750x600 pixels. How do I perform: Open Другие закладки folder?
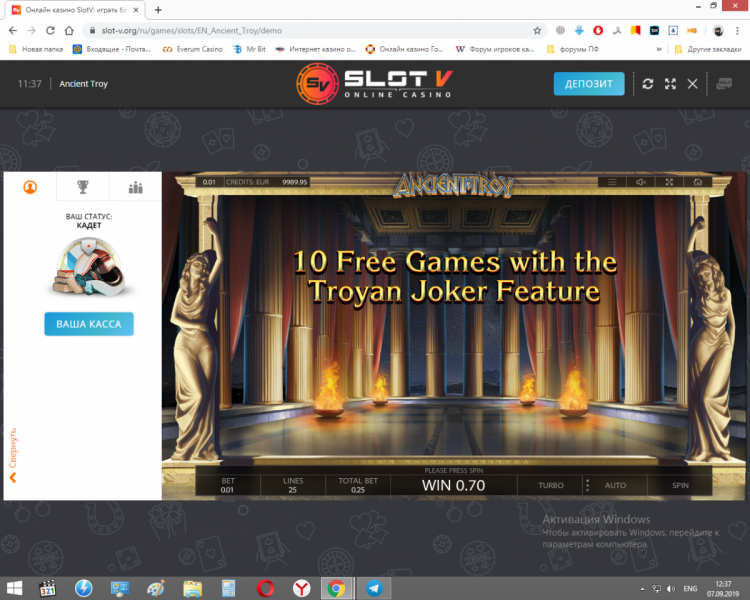coord(708,49)
